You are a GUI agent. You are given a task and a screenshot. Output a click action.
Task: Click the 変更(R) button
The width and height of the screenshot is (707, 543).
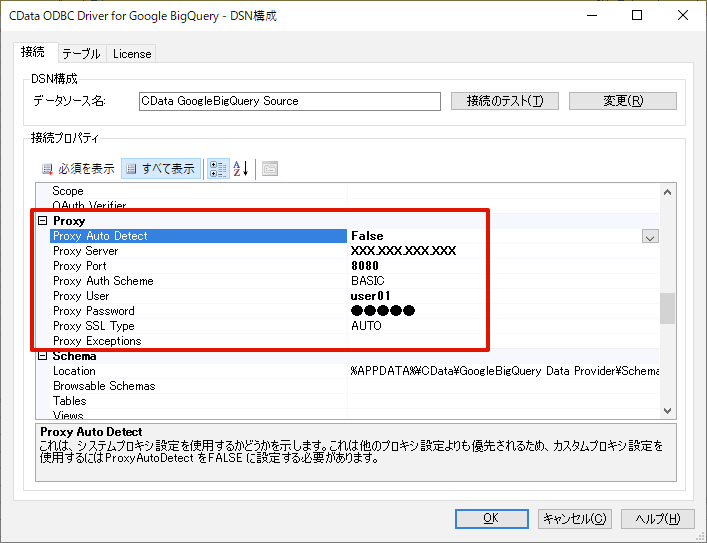coord(623,101)
